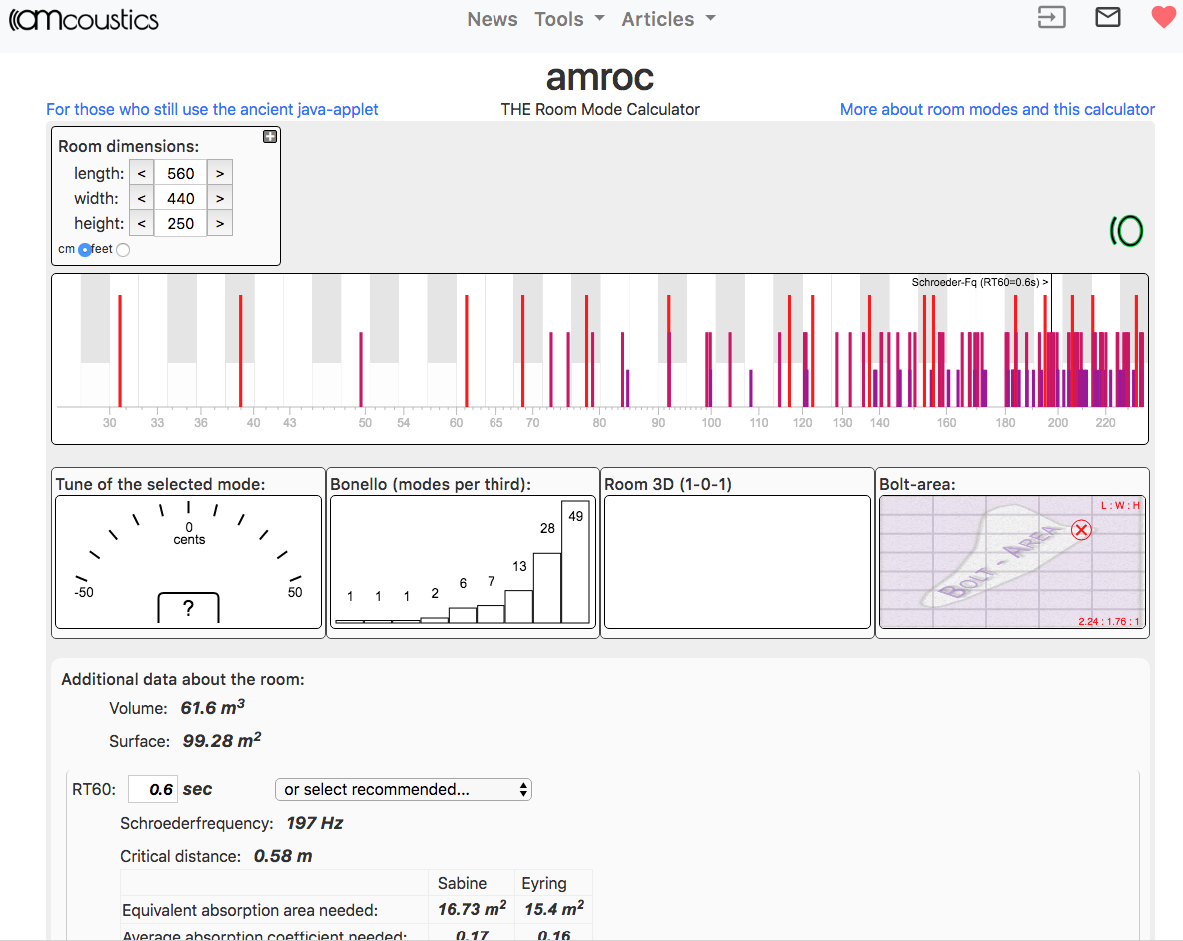The image size is (1183, 941).
Task: Click the Eyring absorption area 15.4 m²
Action: click(x=555, y=909)
